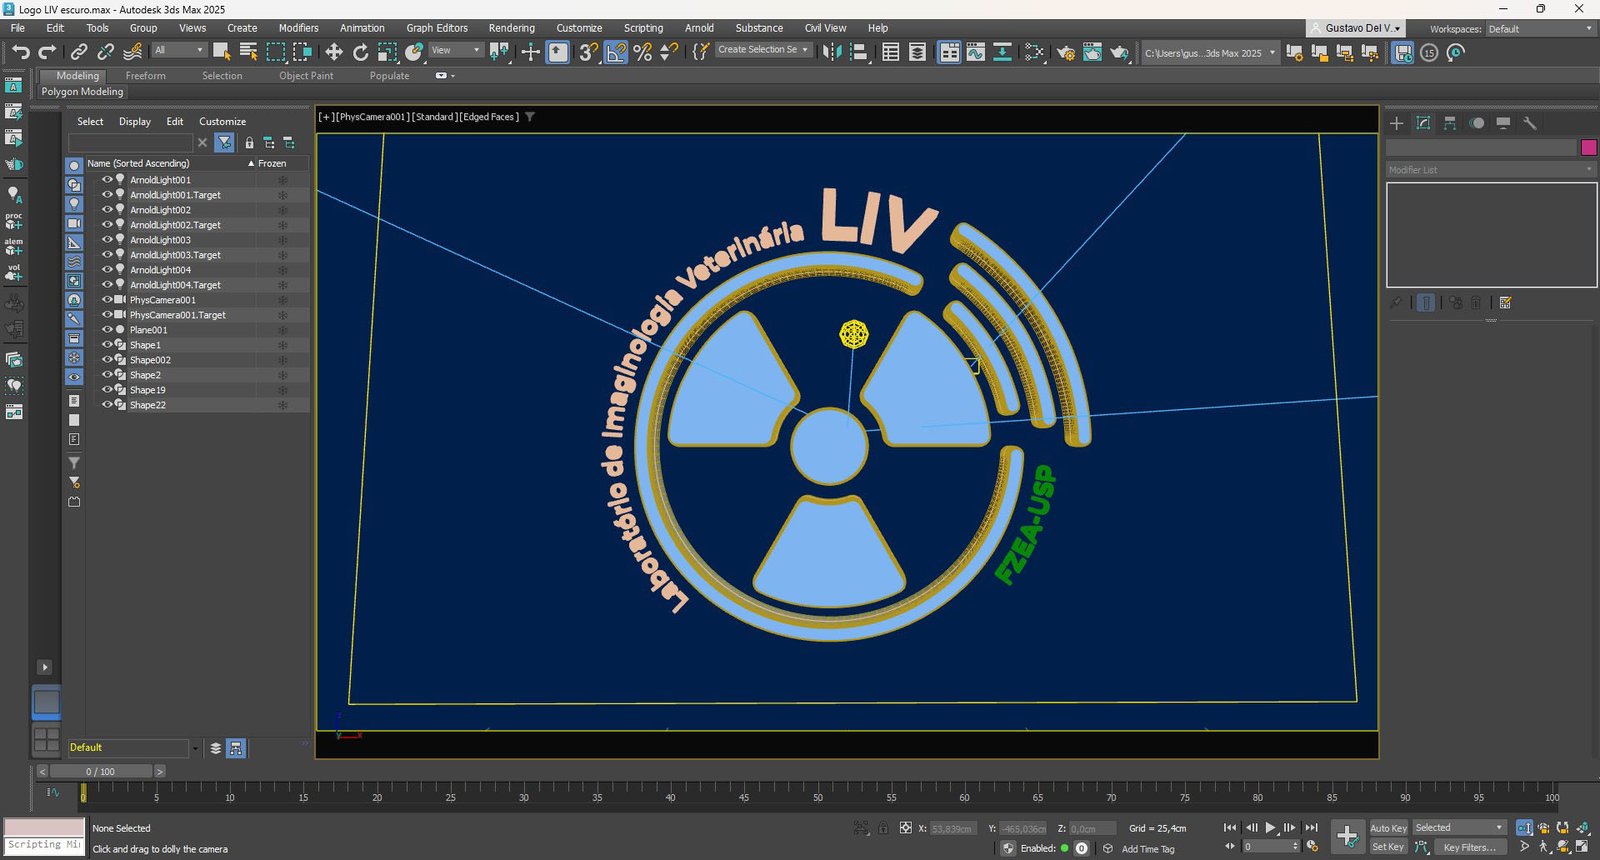1600x860 pixels.
Task: Hide the ArnoldLight001 object
Action: point(107,180)
